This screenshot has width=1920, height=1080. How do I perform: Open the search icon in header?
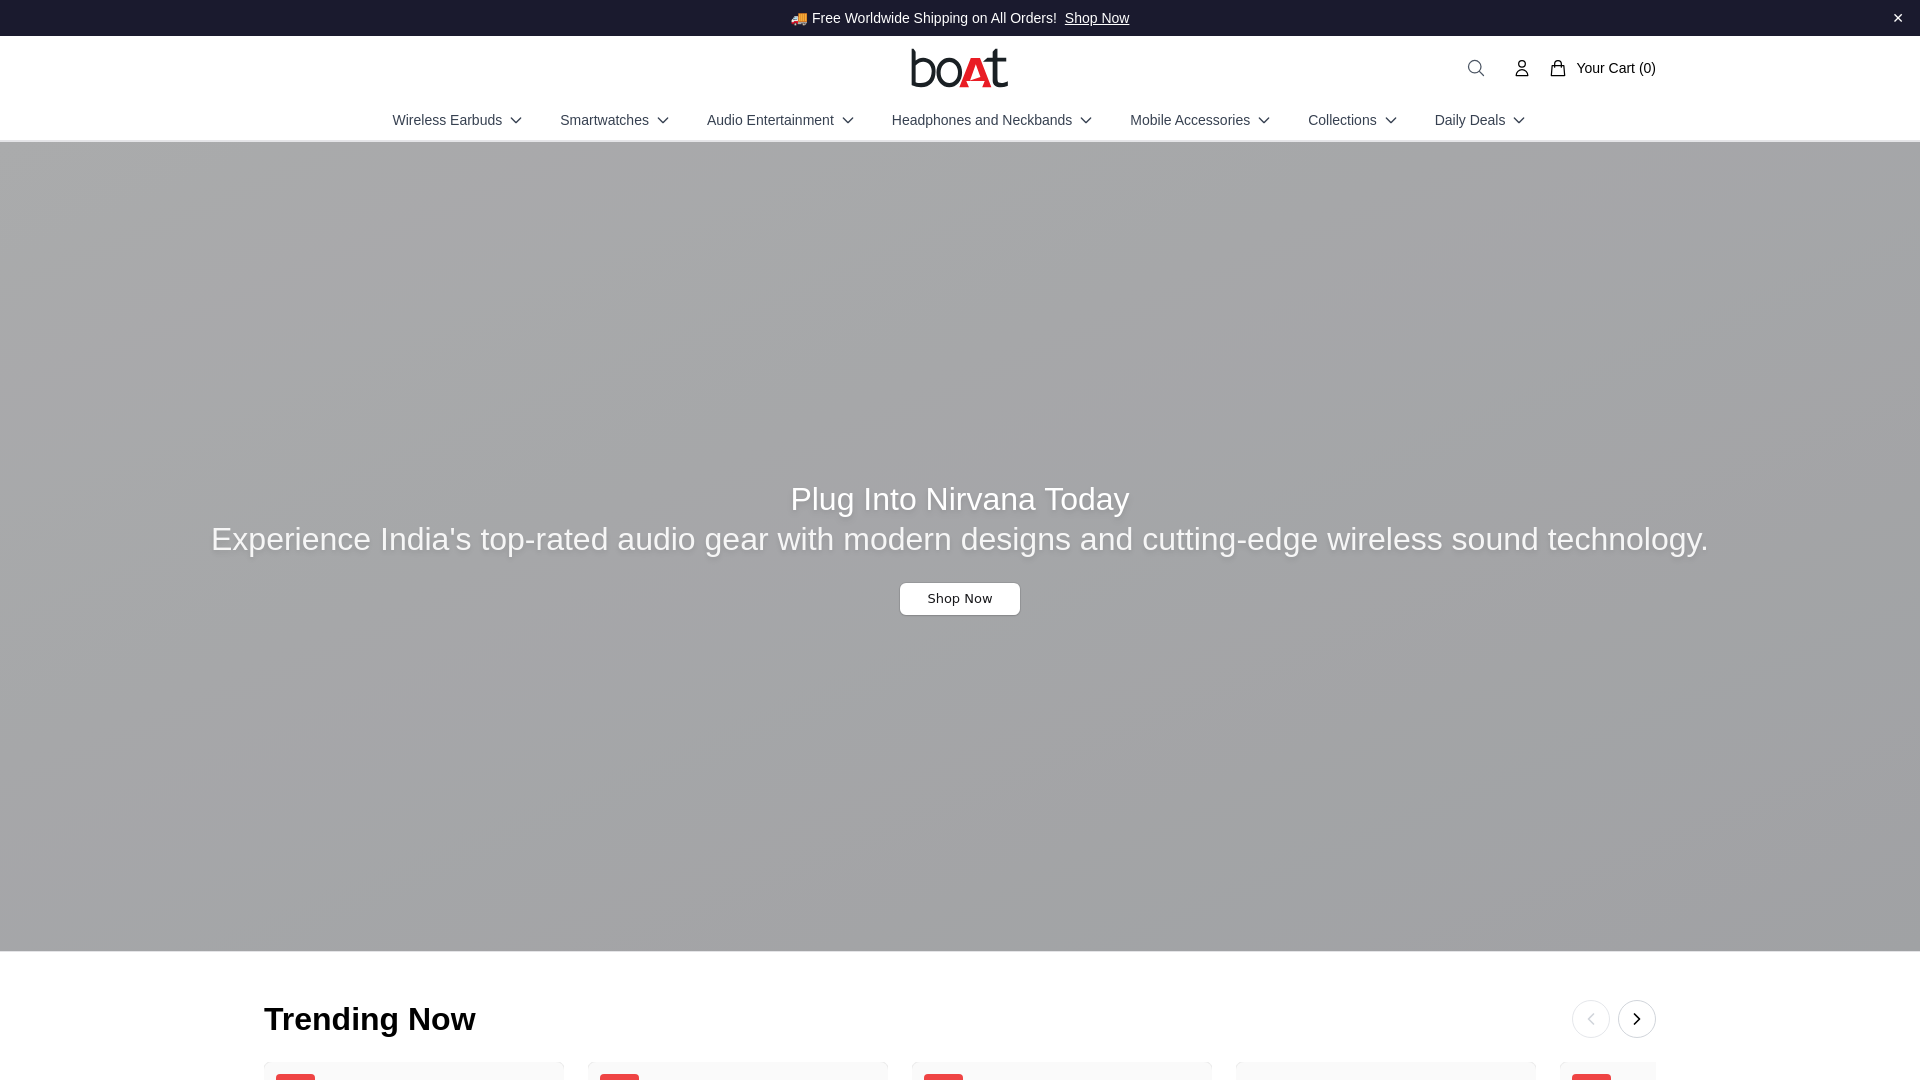[1476, 68]
